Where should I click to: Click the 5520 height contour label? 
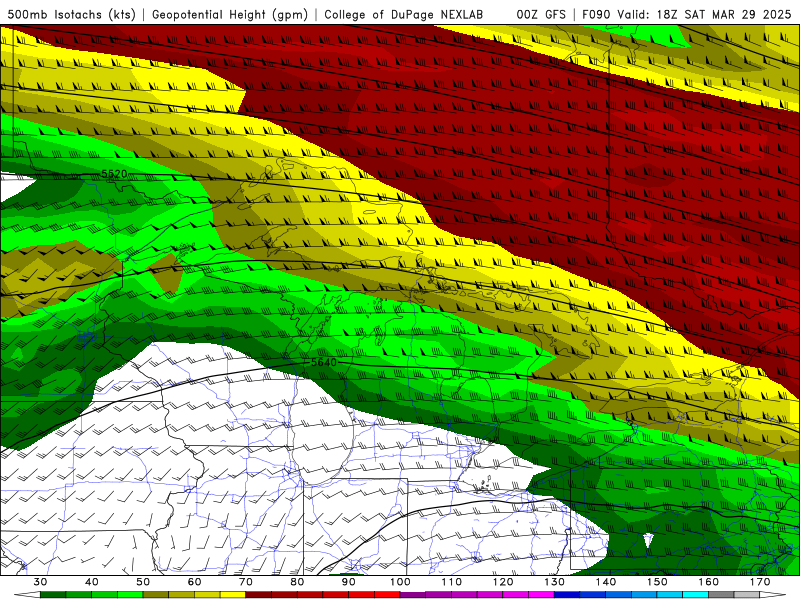click(x=114, y=174)
